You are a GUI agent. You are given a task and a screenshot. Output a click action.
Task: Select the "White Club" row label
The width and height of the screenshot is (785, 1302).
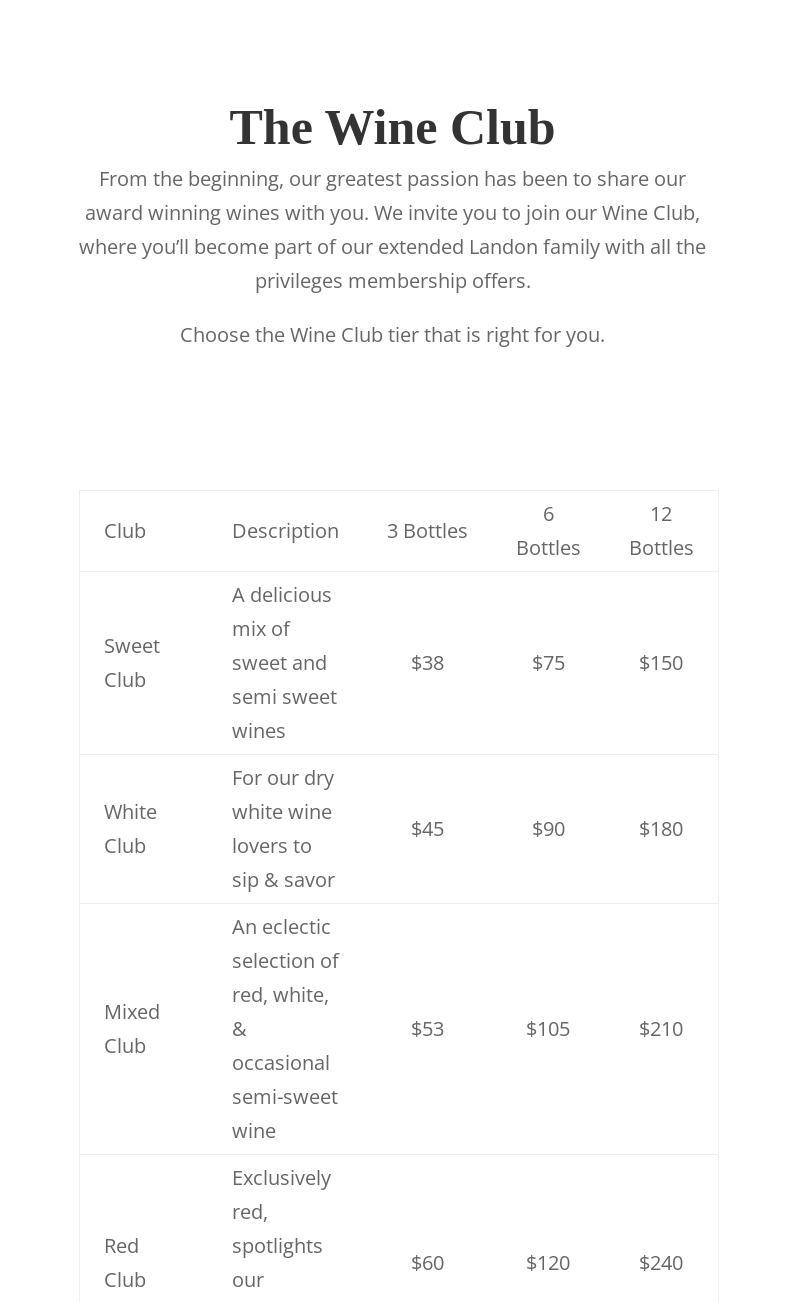130,829
